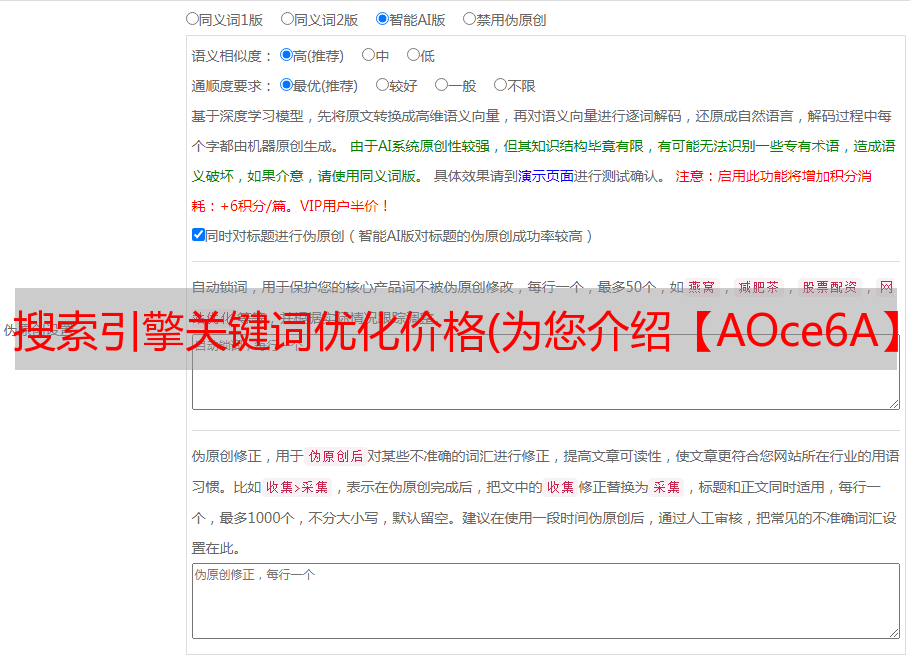Set 语义相似度 to 高(推荐)
Image resolution: width=911 pixels, height=658 pixels.
286,55
